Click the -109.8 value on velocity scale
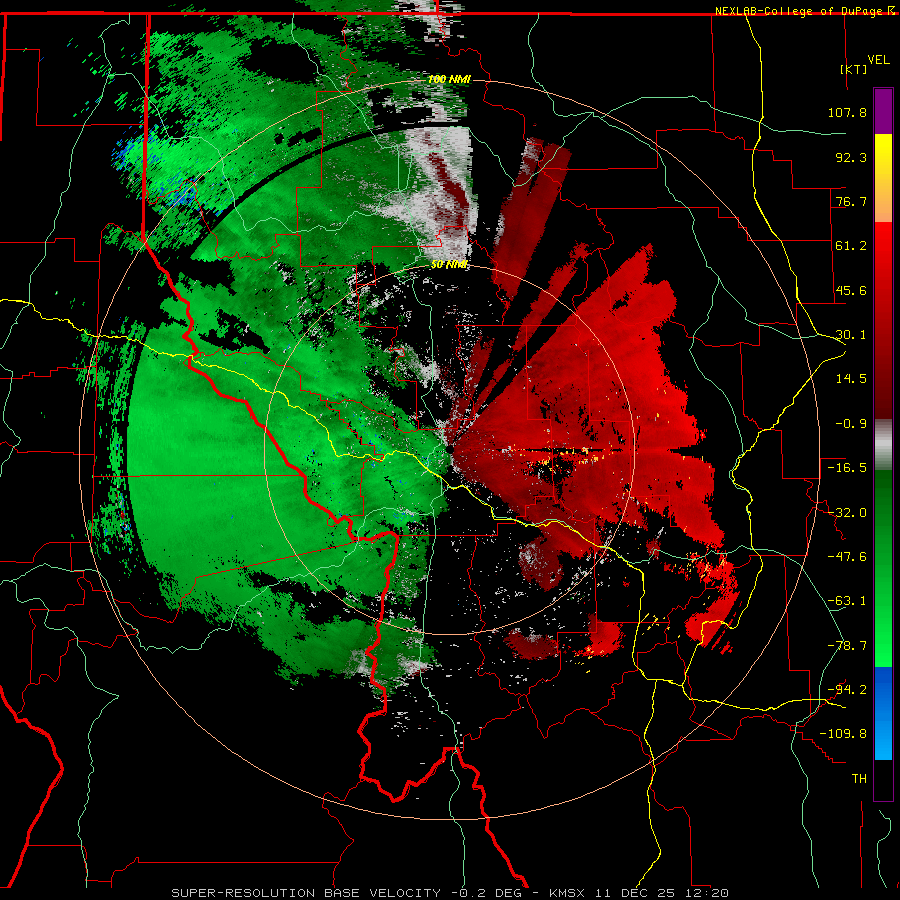The width and height of the screenshot is (900, 900). coord(843,734)
